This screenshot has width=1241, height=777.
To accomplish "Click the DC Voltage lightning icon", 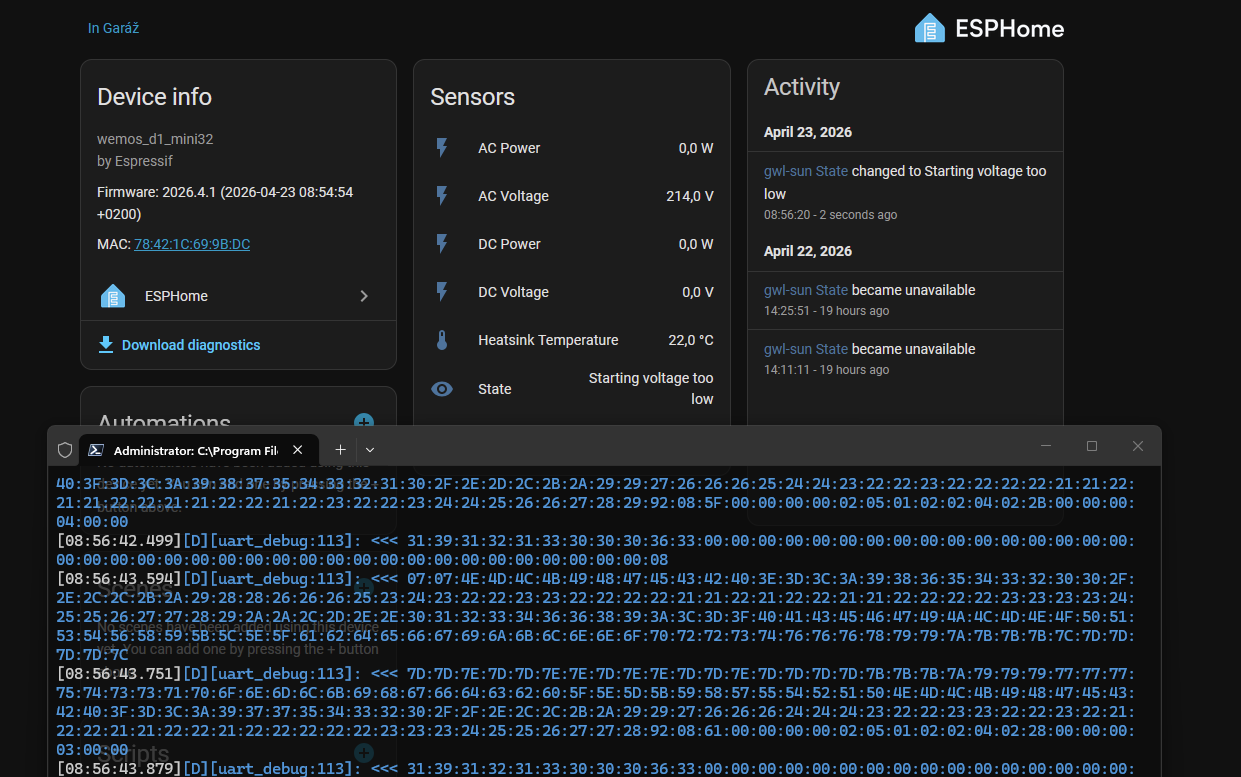I will click(442, 292).
